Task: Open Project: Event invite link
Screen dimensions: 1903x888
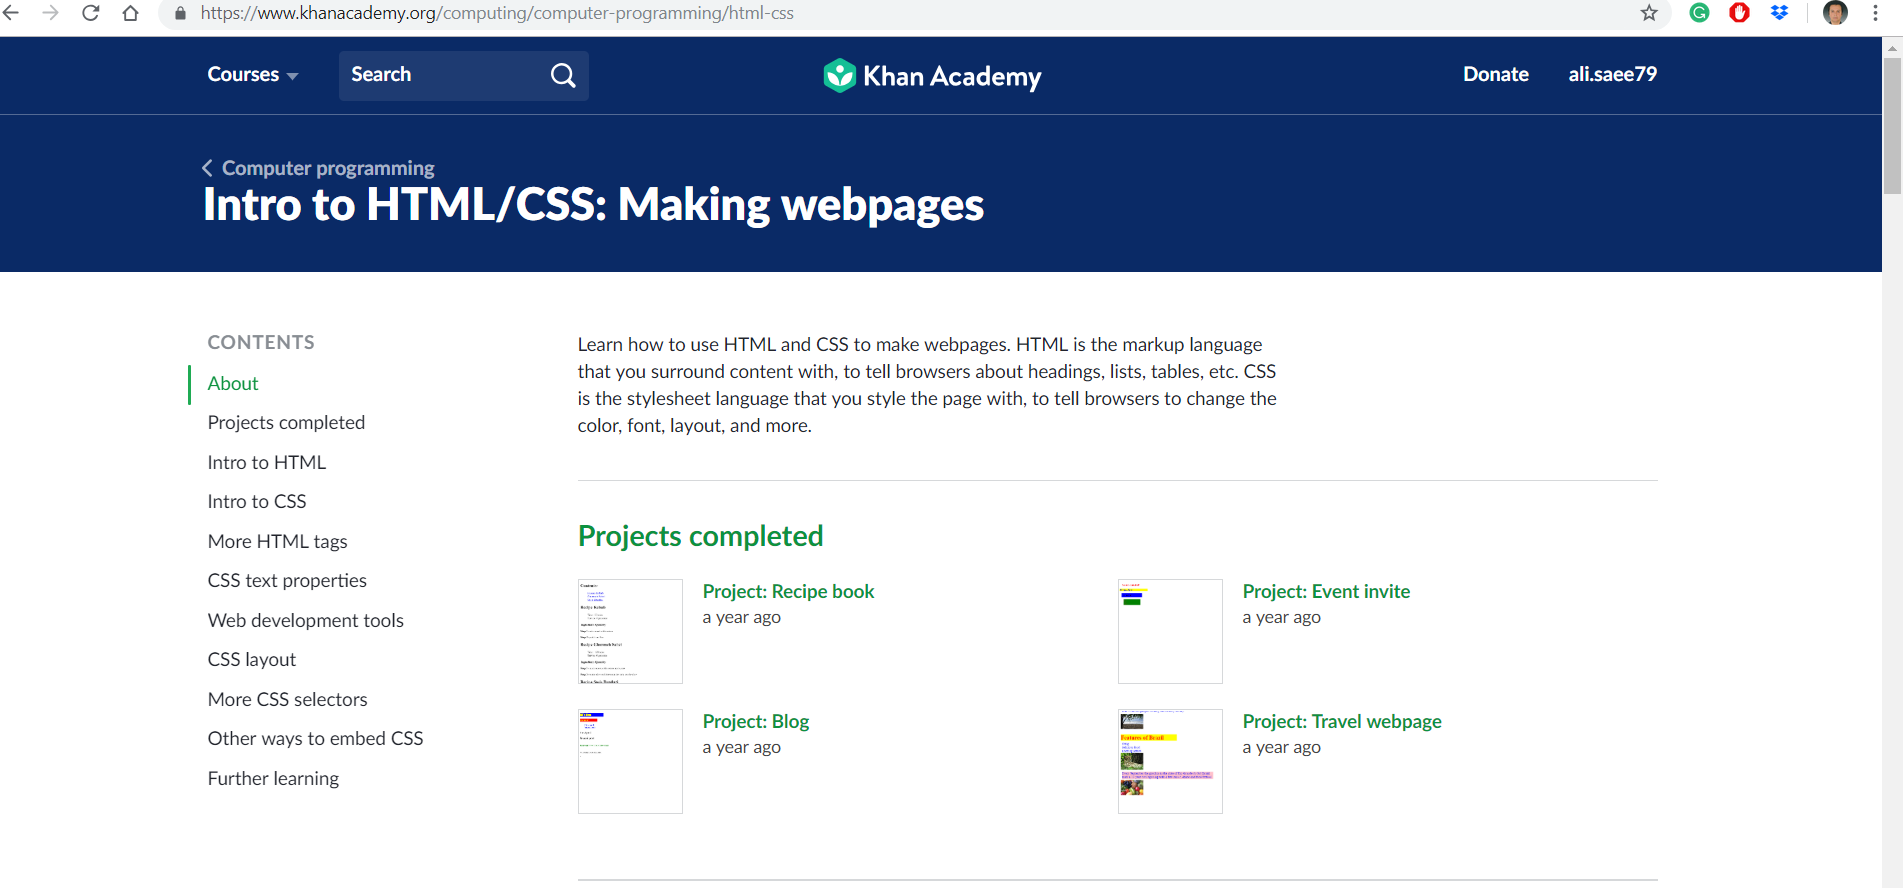Action: click(x=1326, y=591)
